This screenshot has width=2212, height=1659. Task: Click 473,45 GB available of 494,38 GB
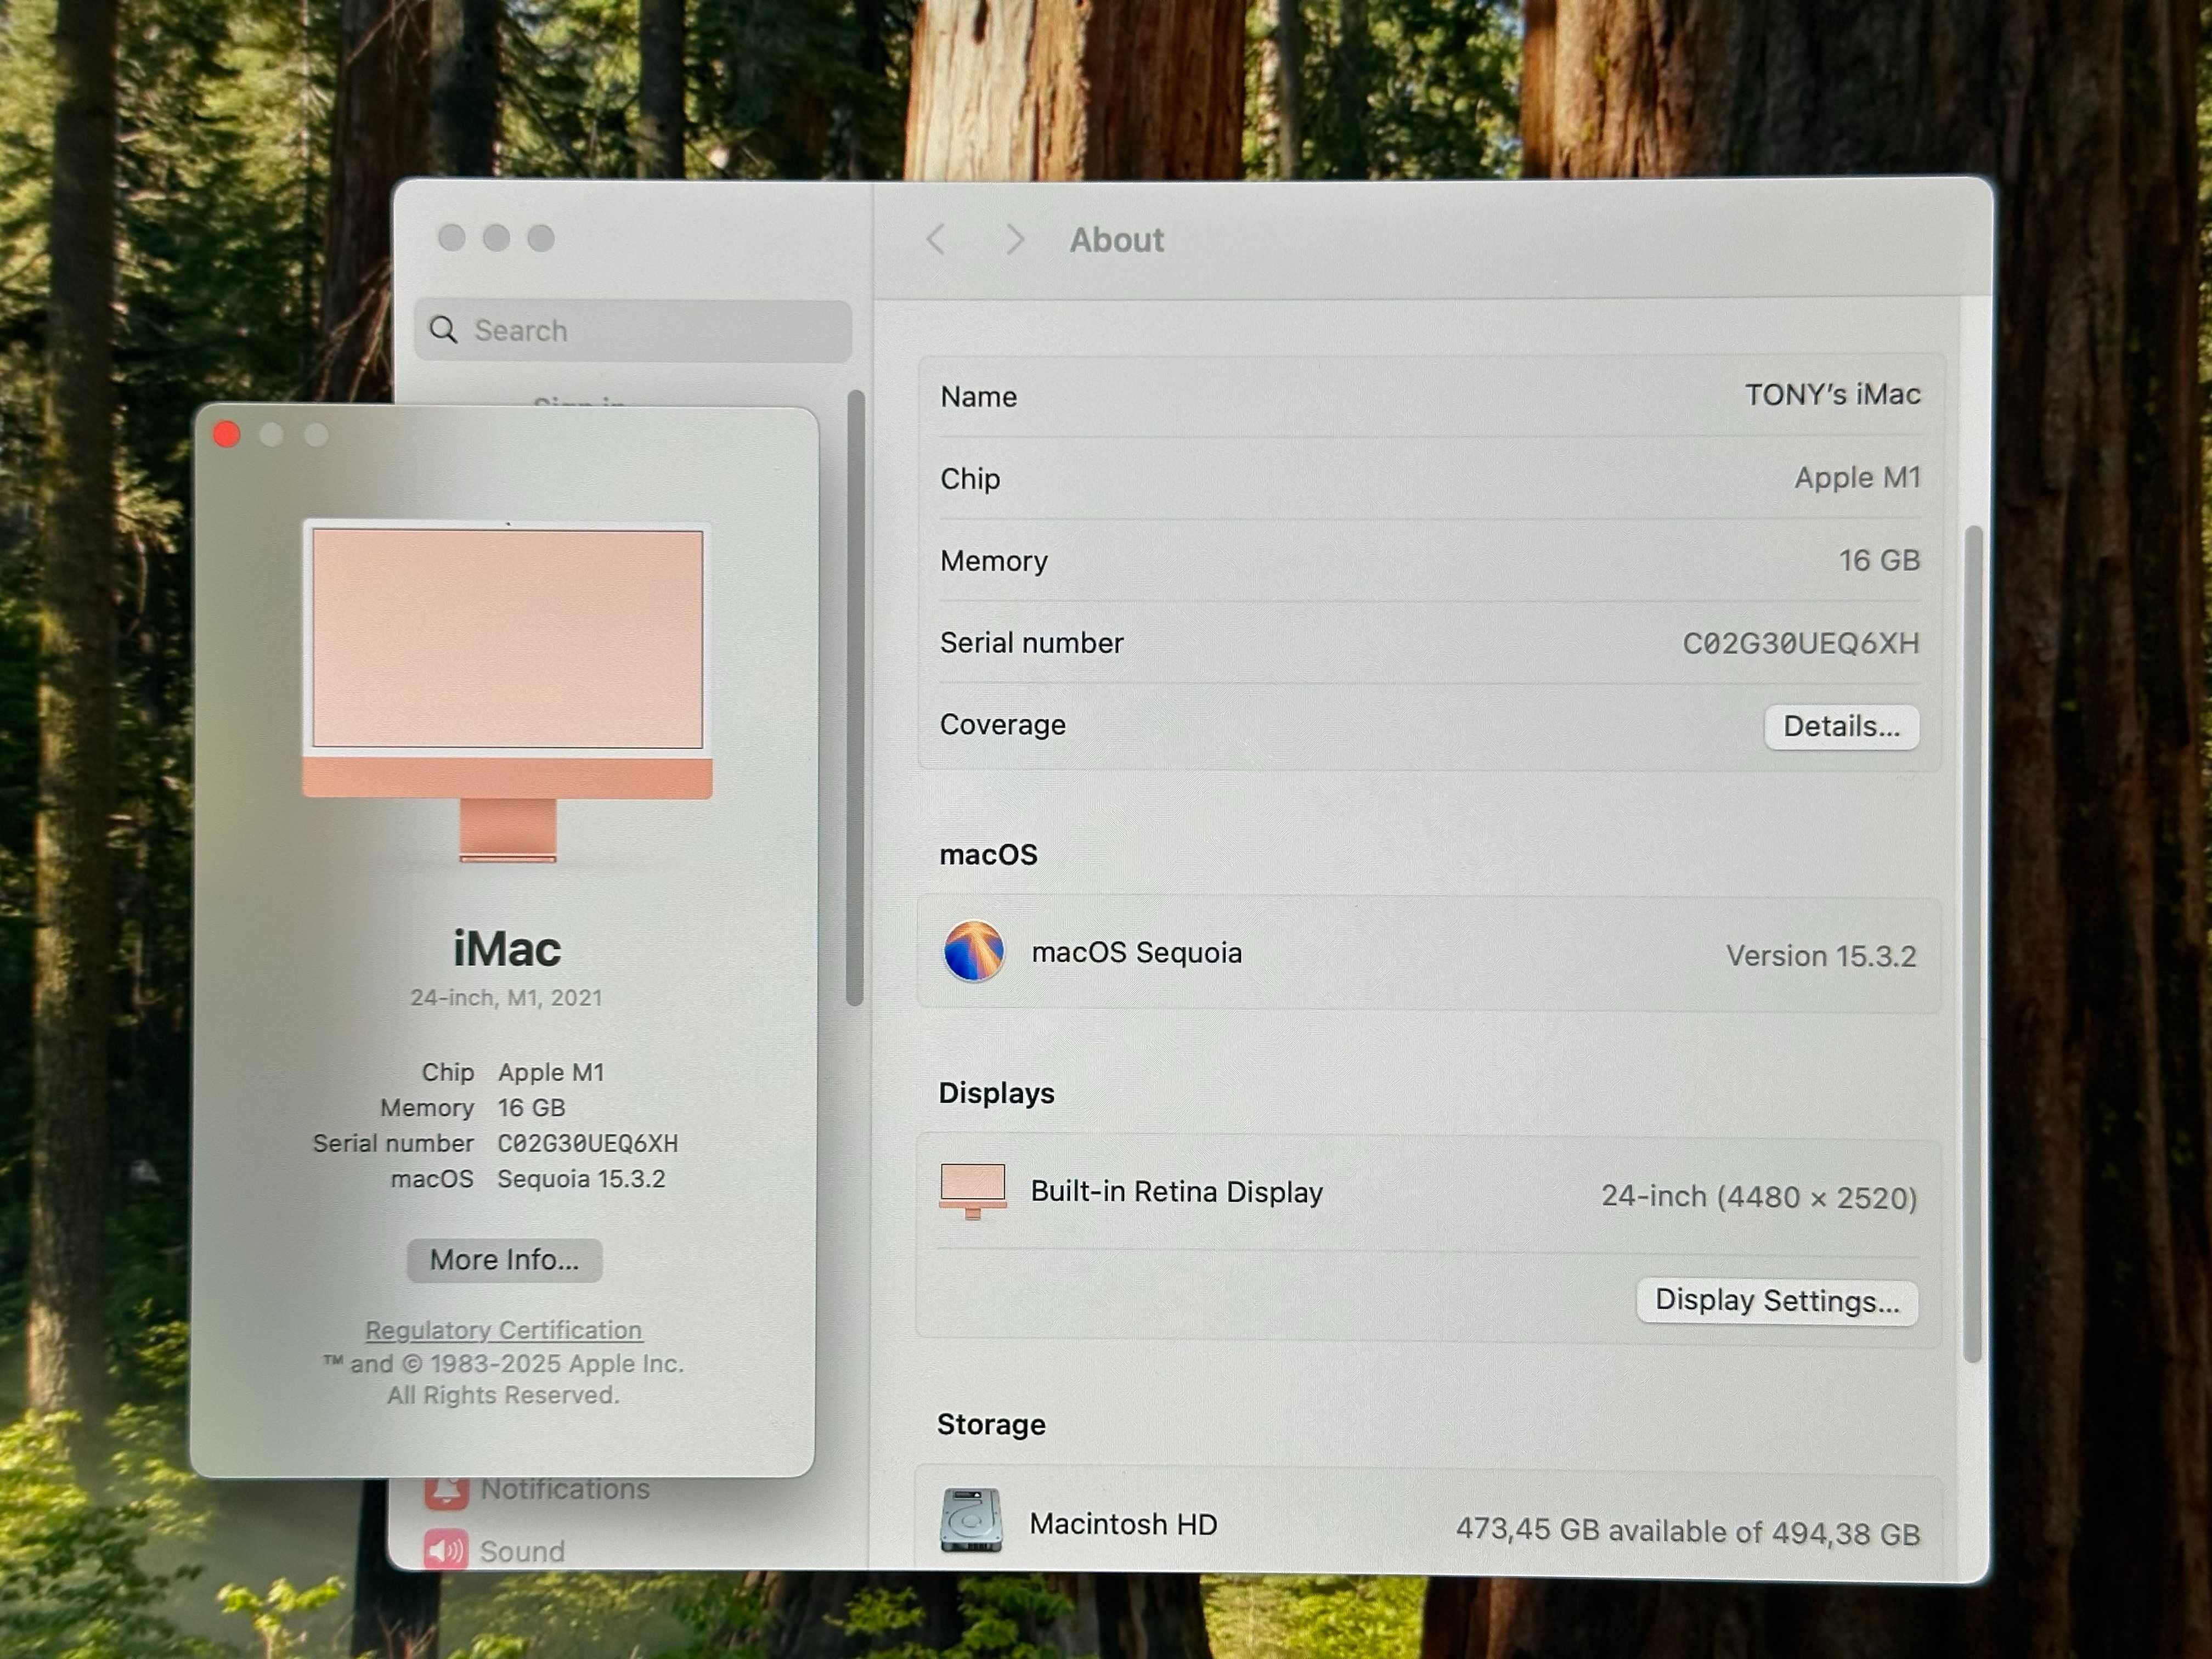1688,1531
